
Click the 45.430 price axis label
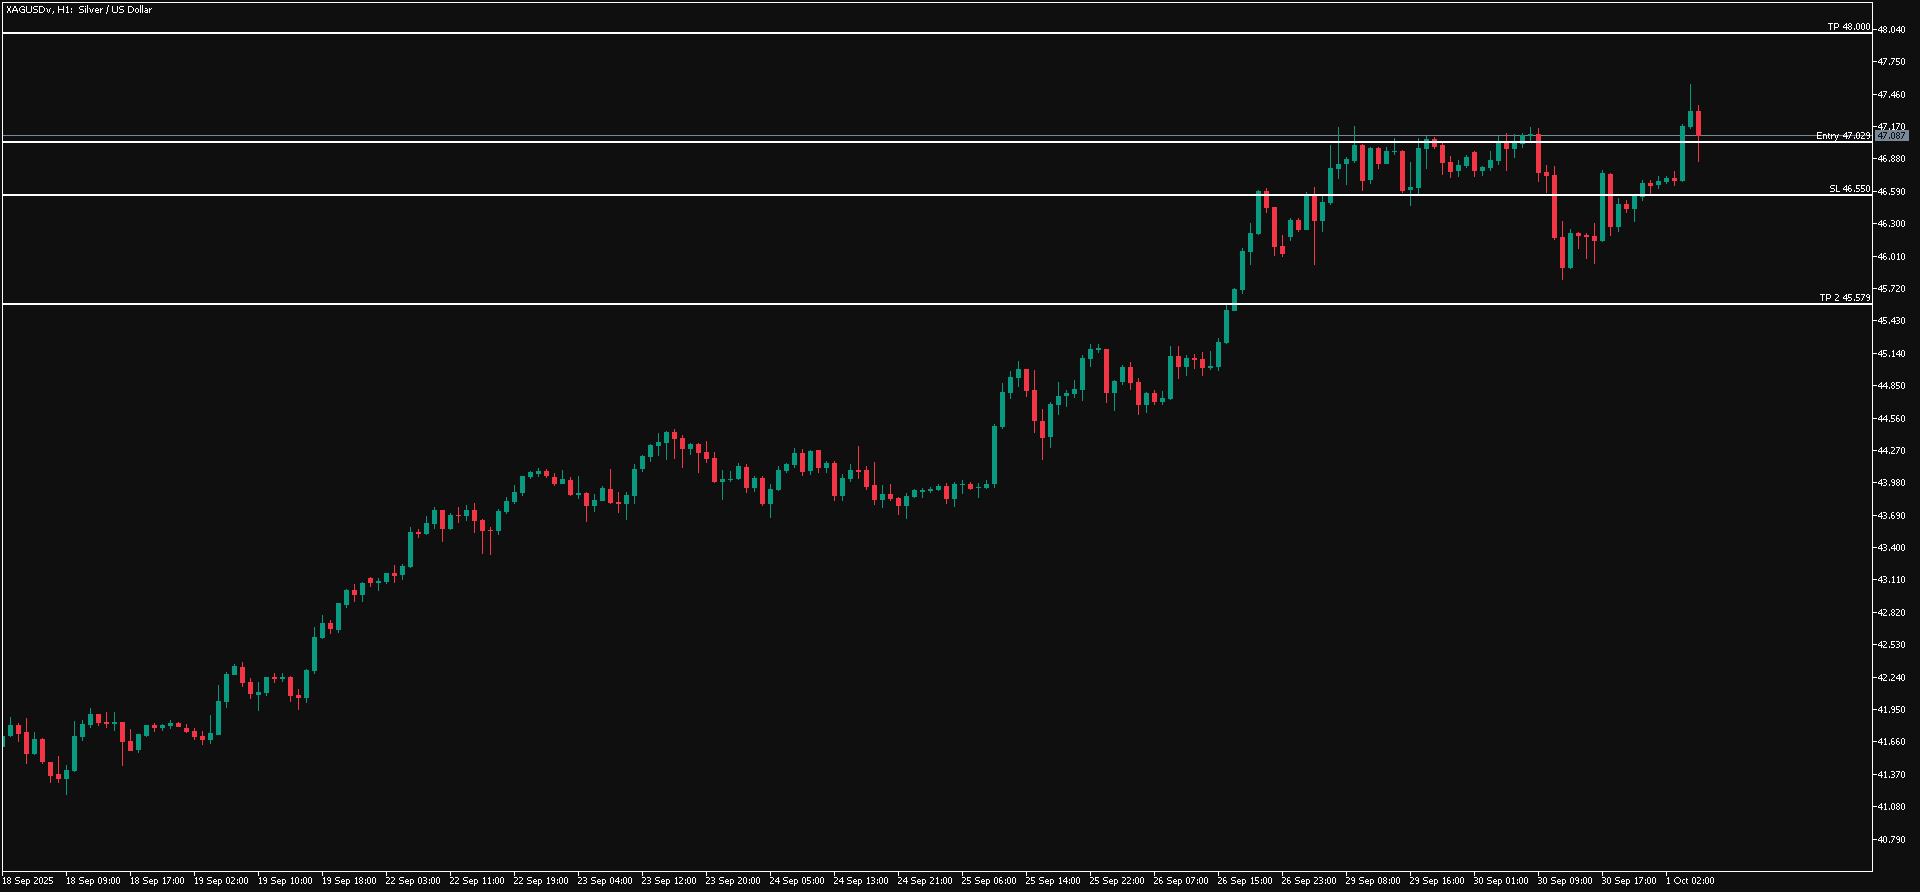1891,321
